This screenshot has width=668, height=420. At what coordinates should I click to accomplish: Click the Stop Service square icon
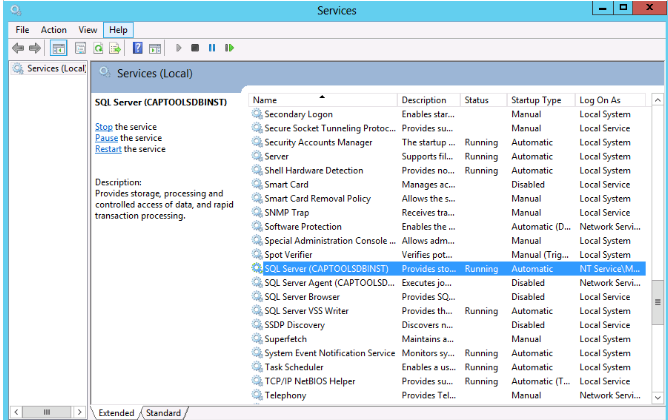195,48
